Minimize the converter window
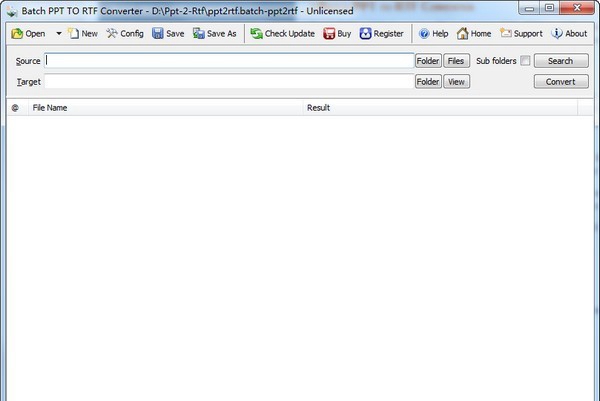 click(x=529, y=8)
